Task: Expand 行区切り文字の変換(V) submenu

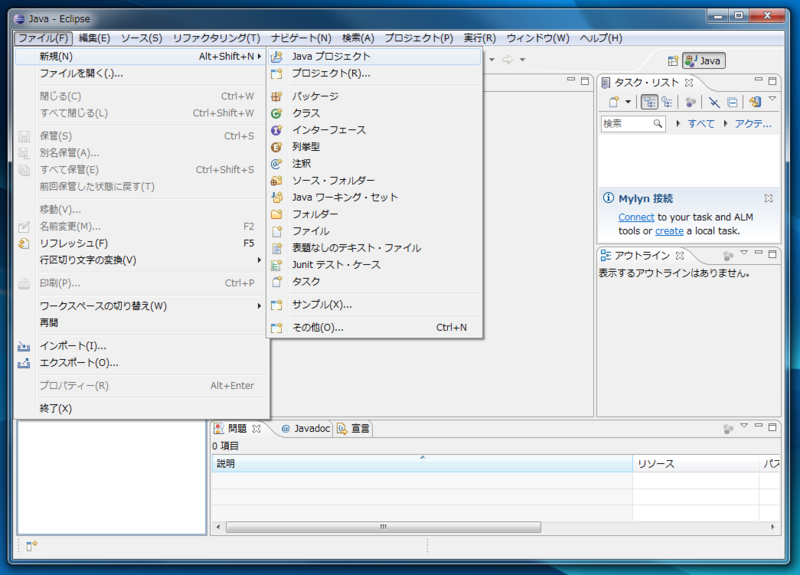Action: pos(141,260)
